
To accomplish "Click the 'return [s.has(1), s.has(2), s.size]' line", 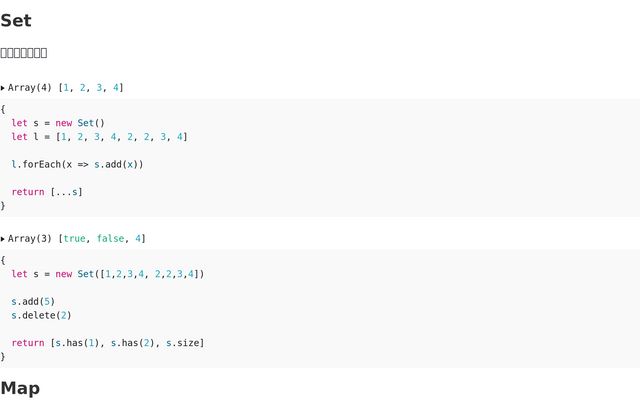I will (108, 343).
